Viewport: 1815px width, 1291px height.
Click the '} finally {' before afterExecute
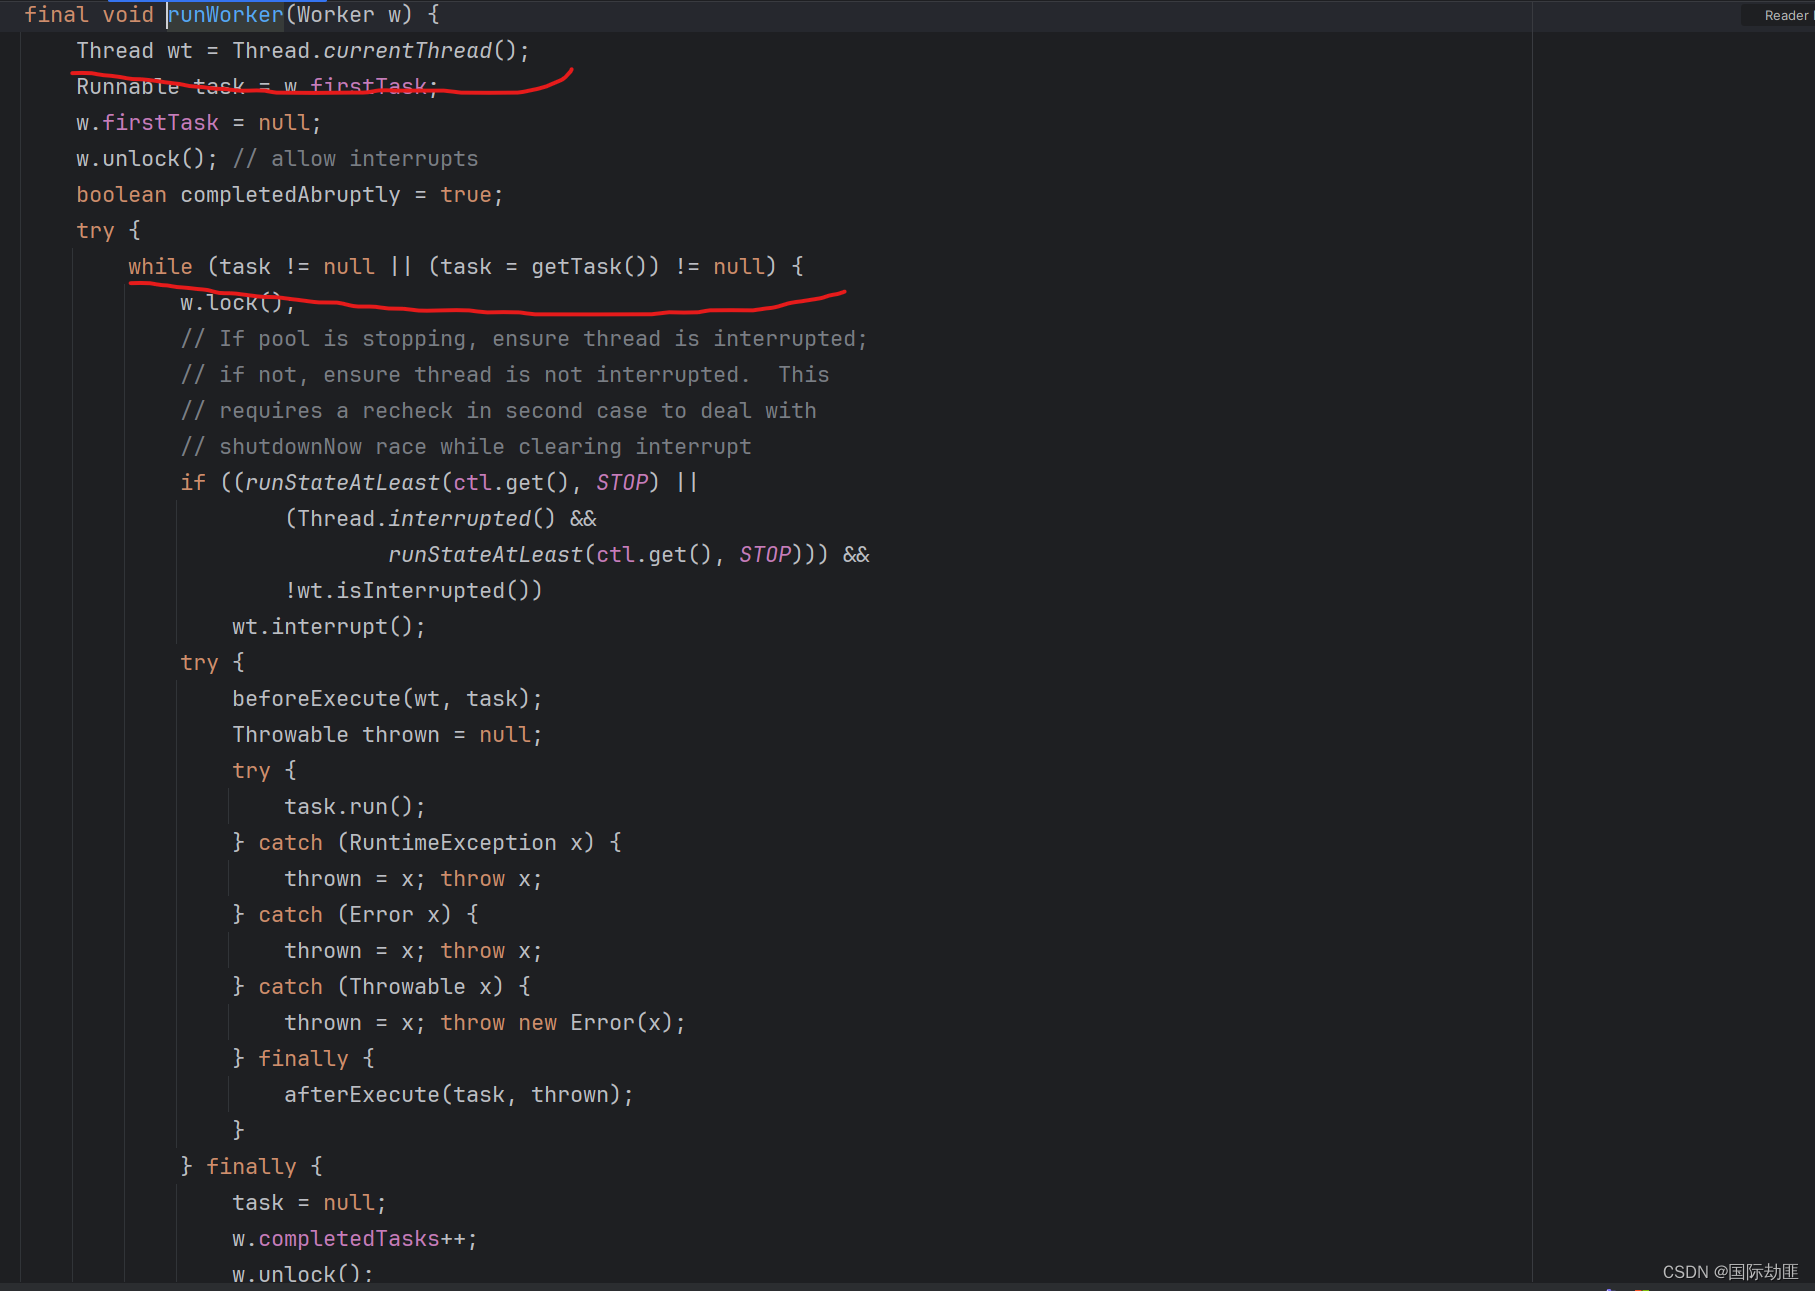[x=303, y=1059]
